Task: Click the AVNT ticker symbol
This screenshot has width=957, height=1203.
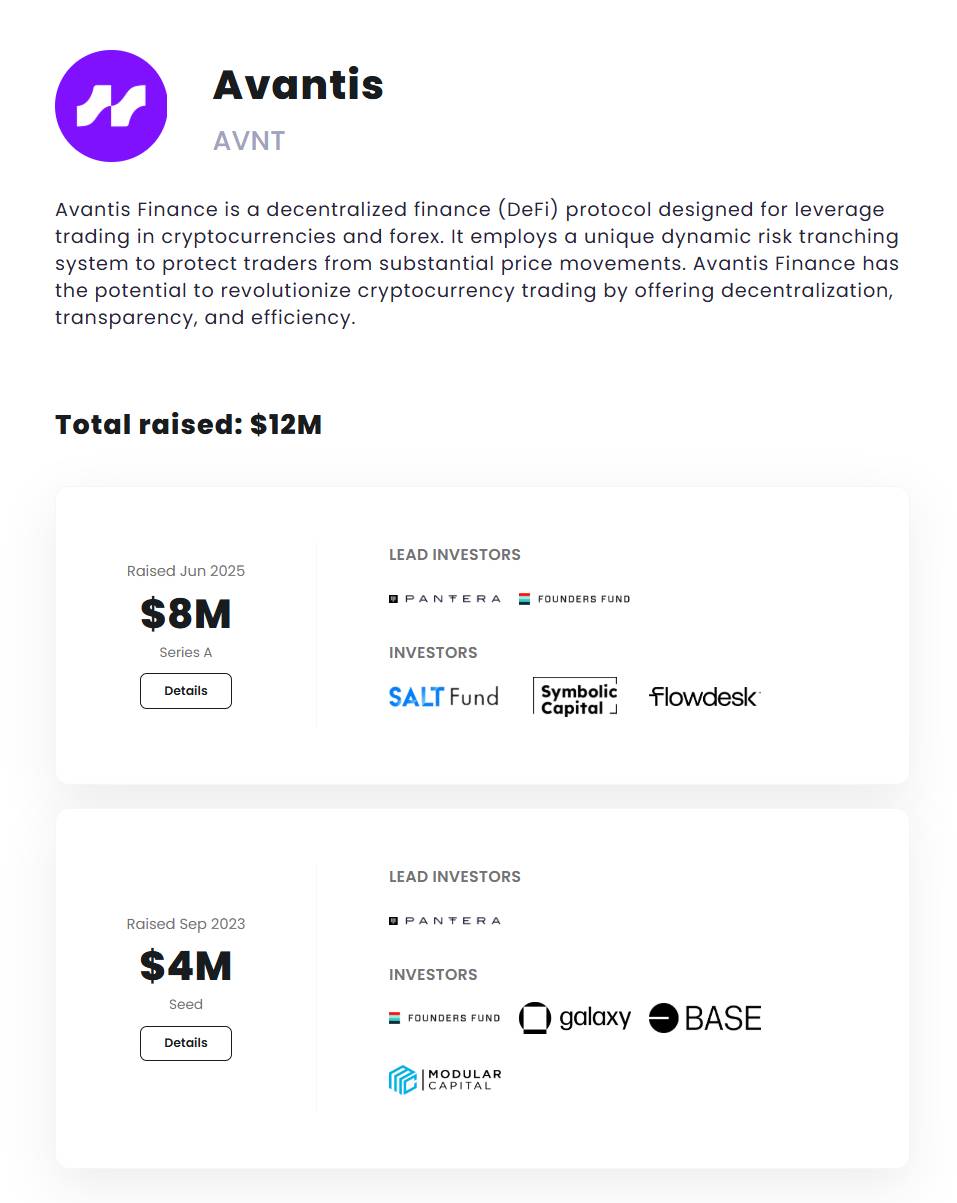Action: pos(249,141)
